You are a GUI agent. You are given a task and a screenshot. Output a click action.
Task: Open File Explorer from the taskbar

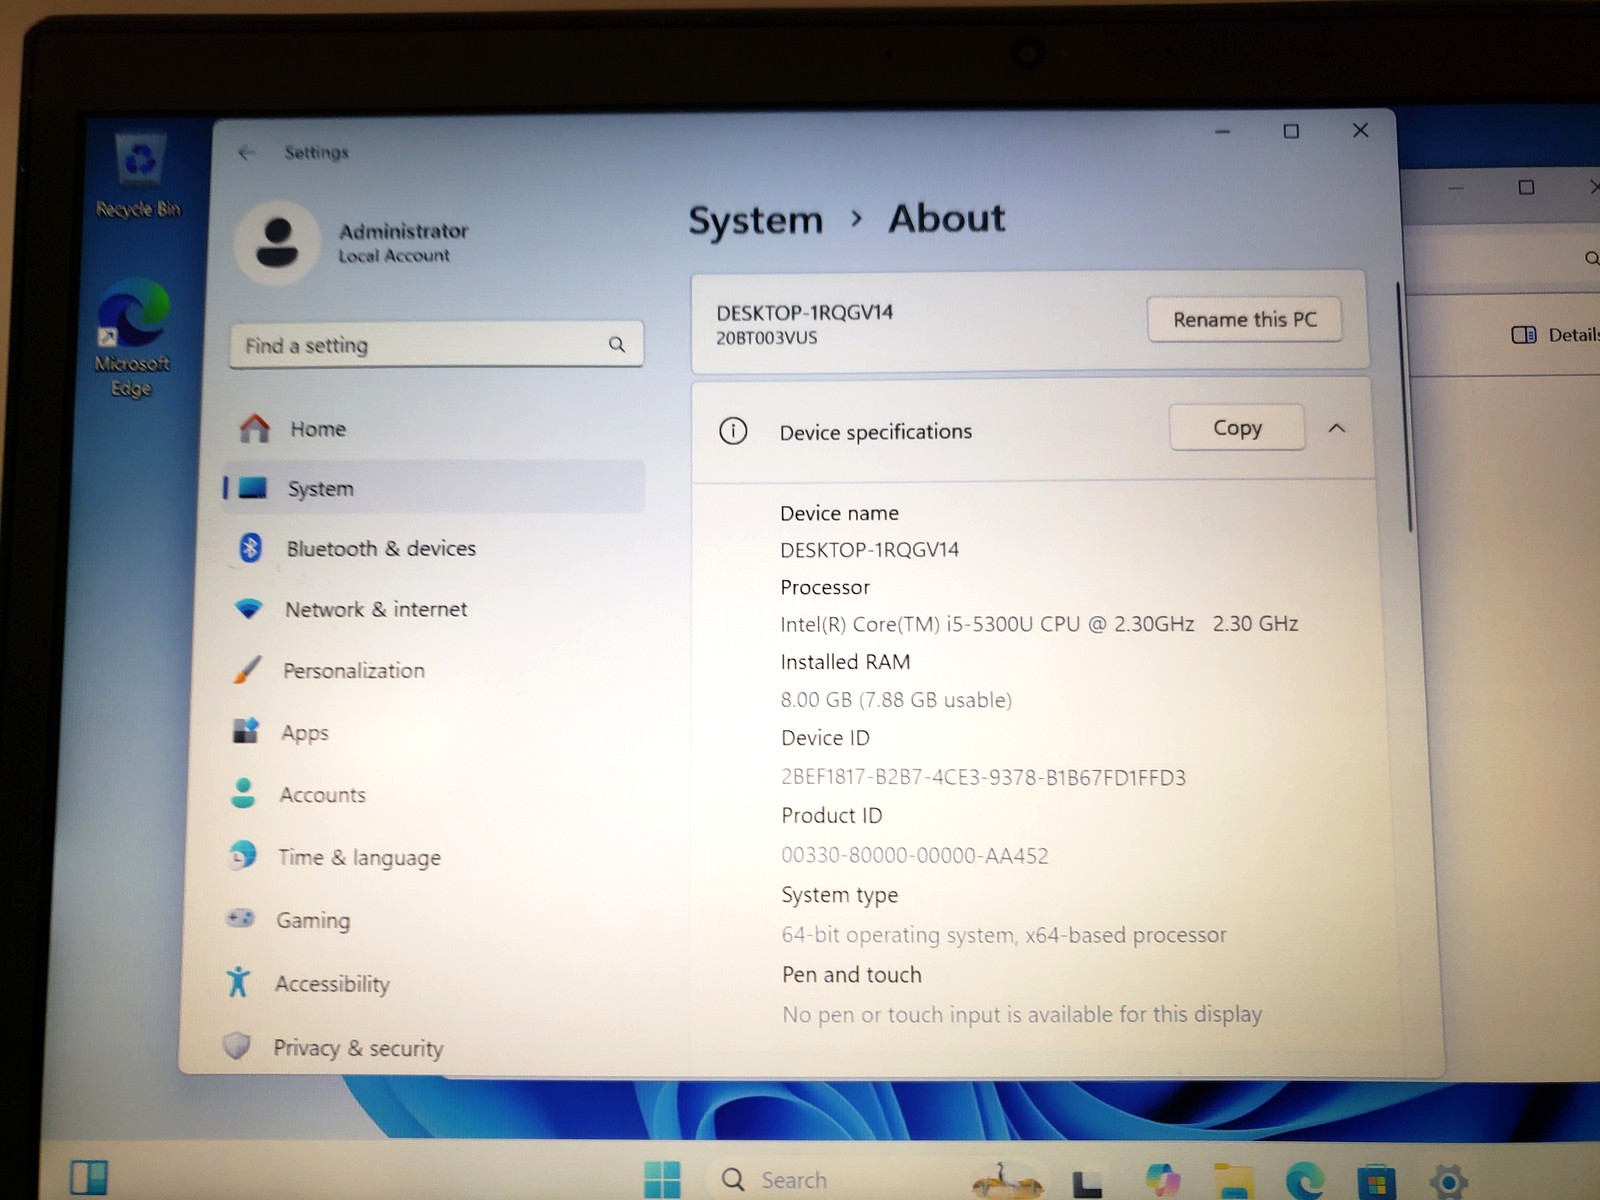[1233, 1181]
